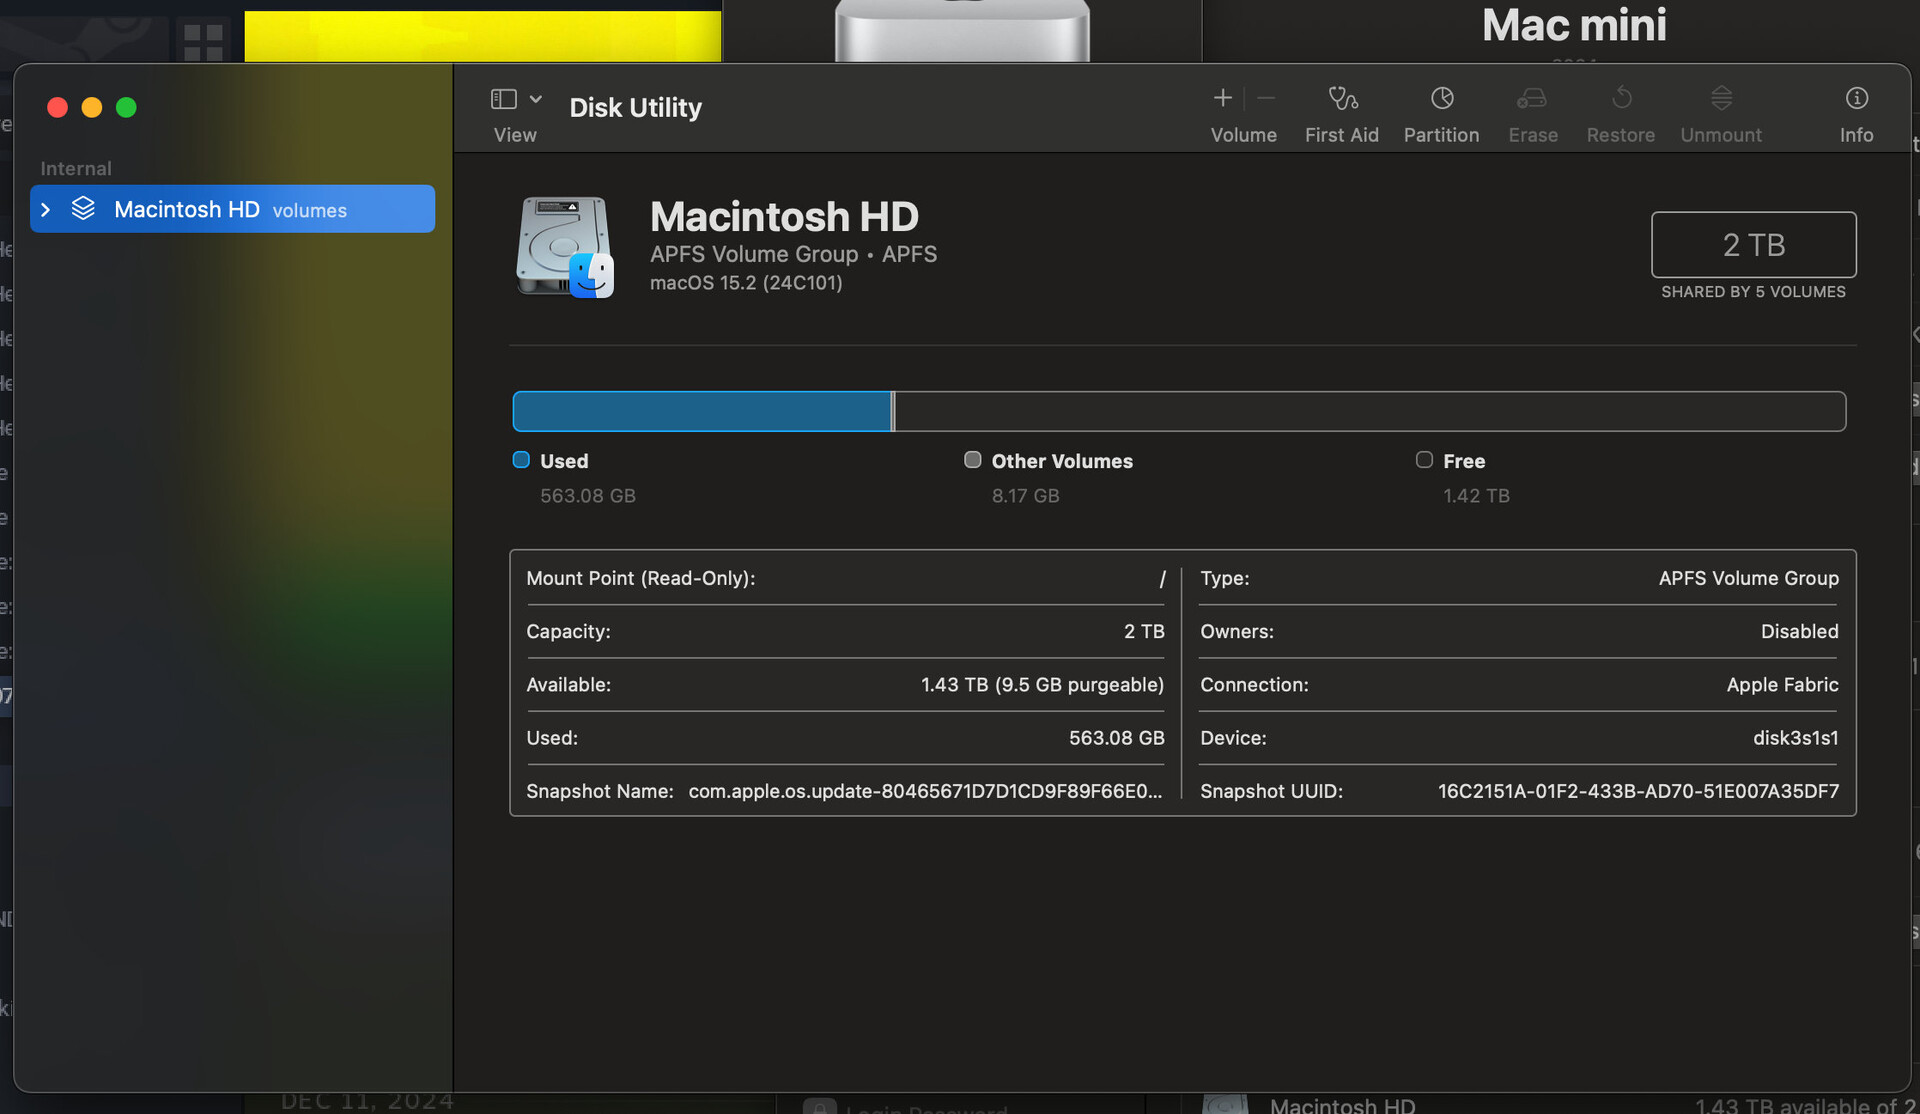The width and height of the screenshot is (1920, 1114).
Task: Toggle sidebar with the View icon
Action: tap(504, 99)
